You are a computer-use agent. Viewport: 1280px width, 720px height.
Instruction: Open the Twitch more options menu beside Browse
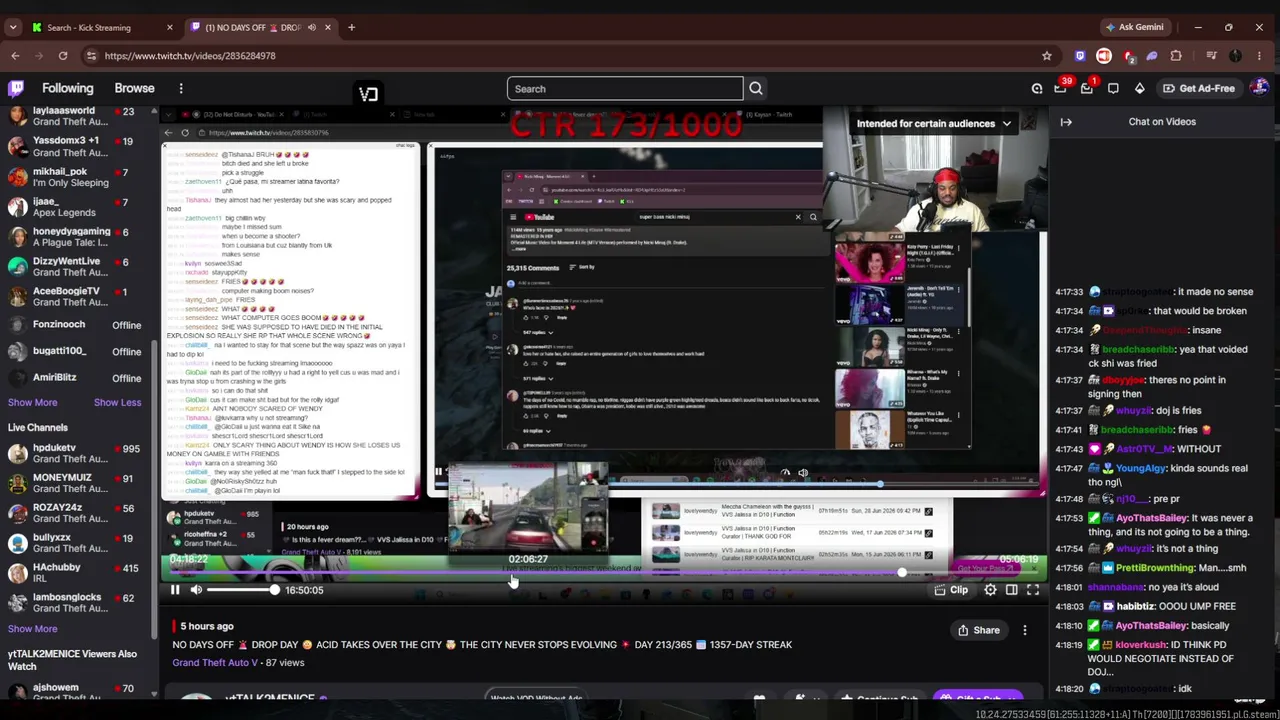[181, 88]
